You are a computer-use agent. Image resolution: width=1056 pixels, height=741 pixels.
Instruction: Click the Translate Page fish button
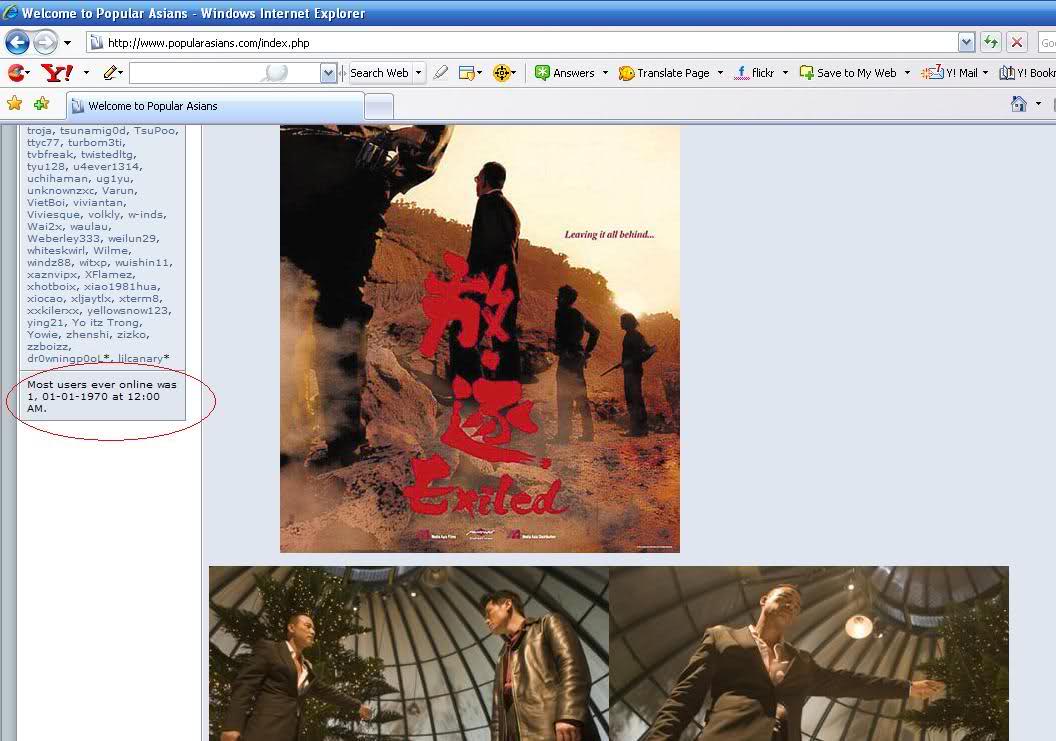[664, 73]
